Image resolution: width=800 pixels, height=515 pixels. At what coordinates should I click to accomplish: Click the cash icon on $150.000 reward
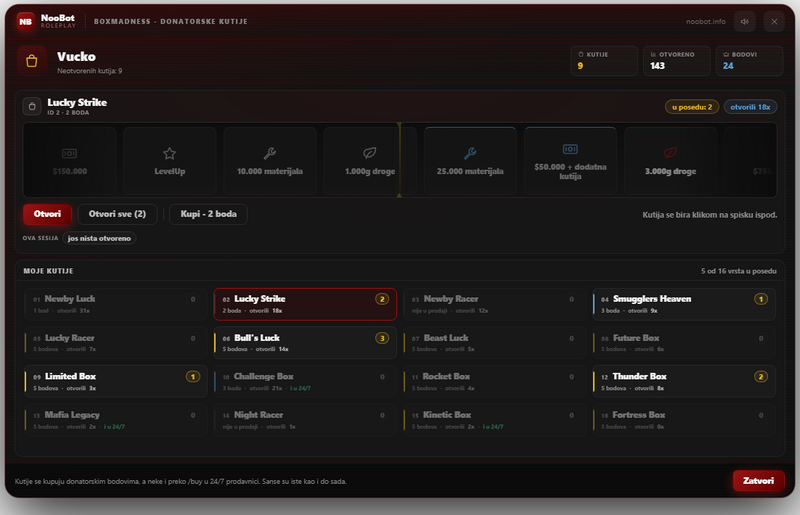pos(69,153)
